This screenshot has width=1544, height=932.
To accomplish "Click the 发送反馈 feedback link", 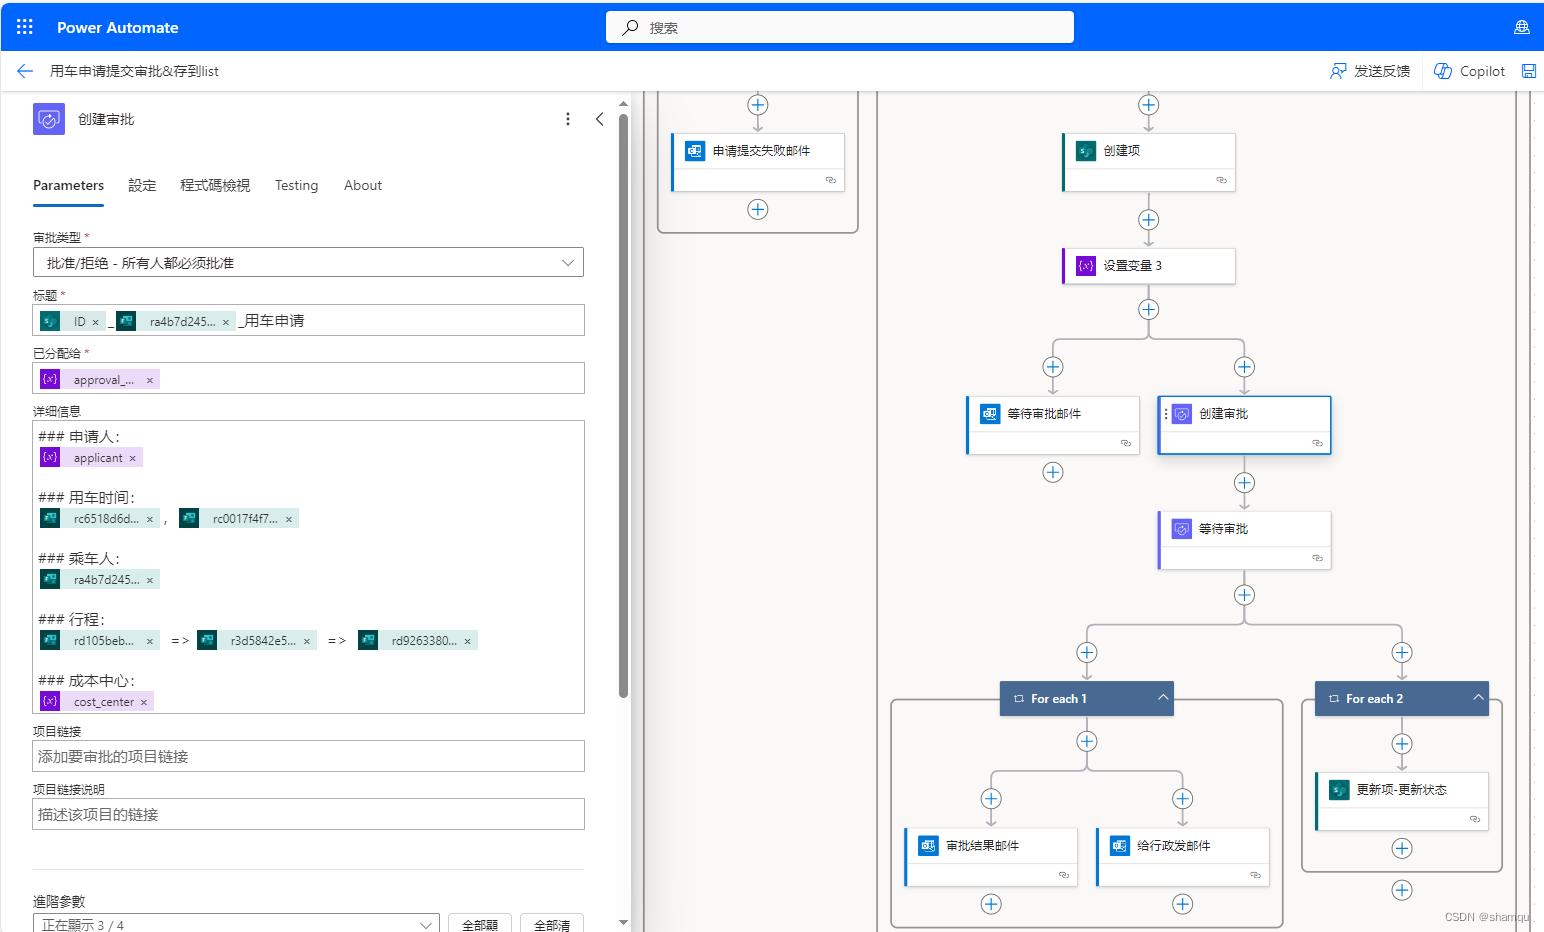I will tap(1371, 71).
